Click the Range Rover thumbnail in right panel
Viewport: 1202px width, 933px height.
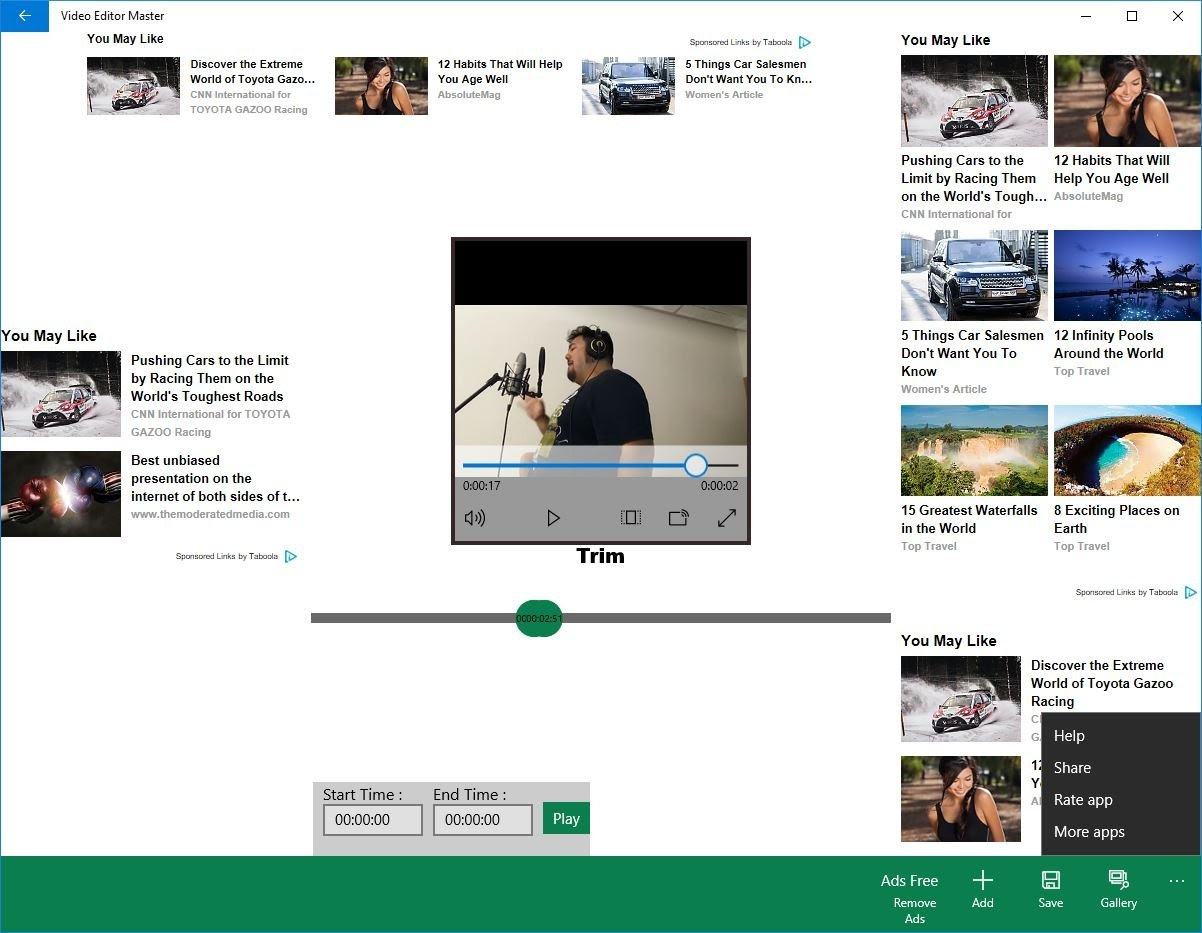point(974,275)
